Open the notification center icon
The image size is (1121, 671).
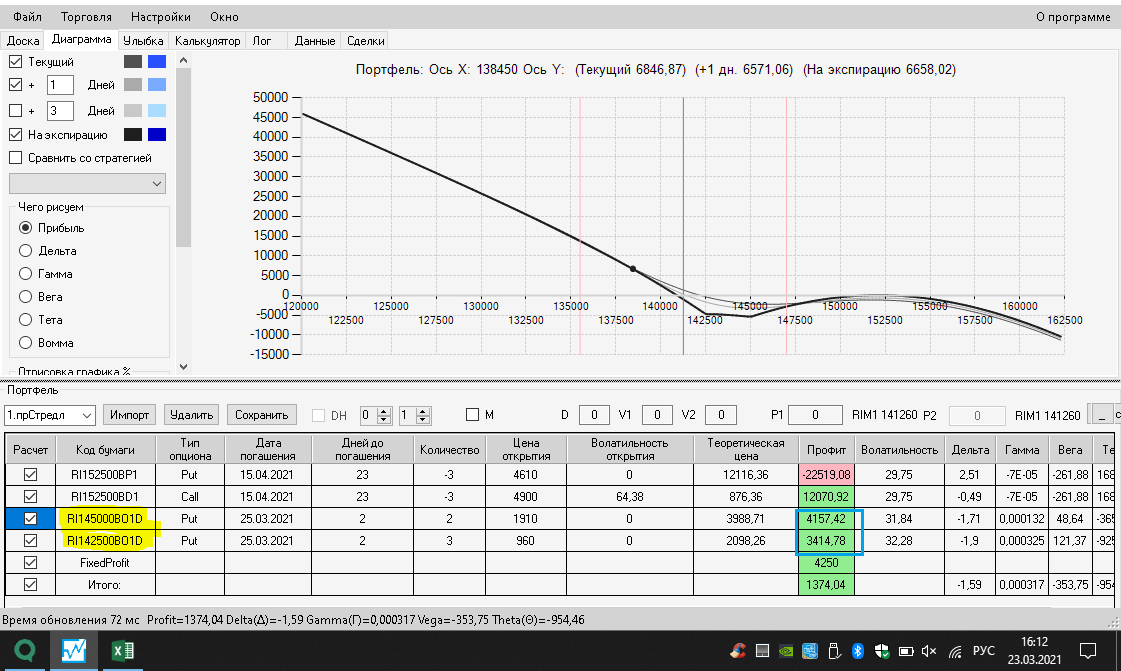pos(1087,650)
